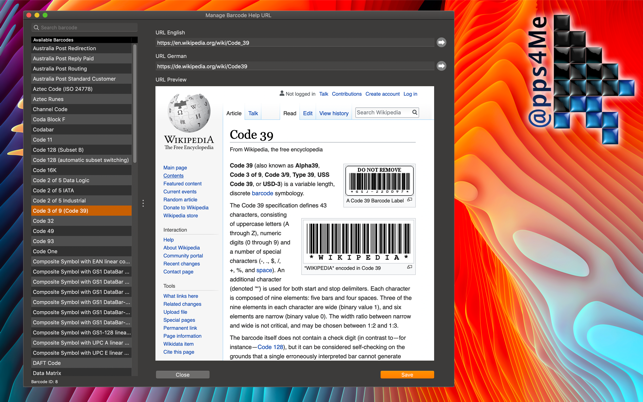Select Code 16K entry
This screenshot has width=643, height=402.
(x=82, y=170)
